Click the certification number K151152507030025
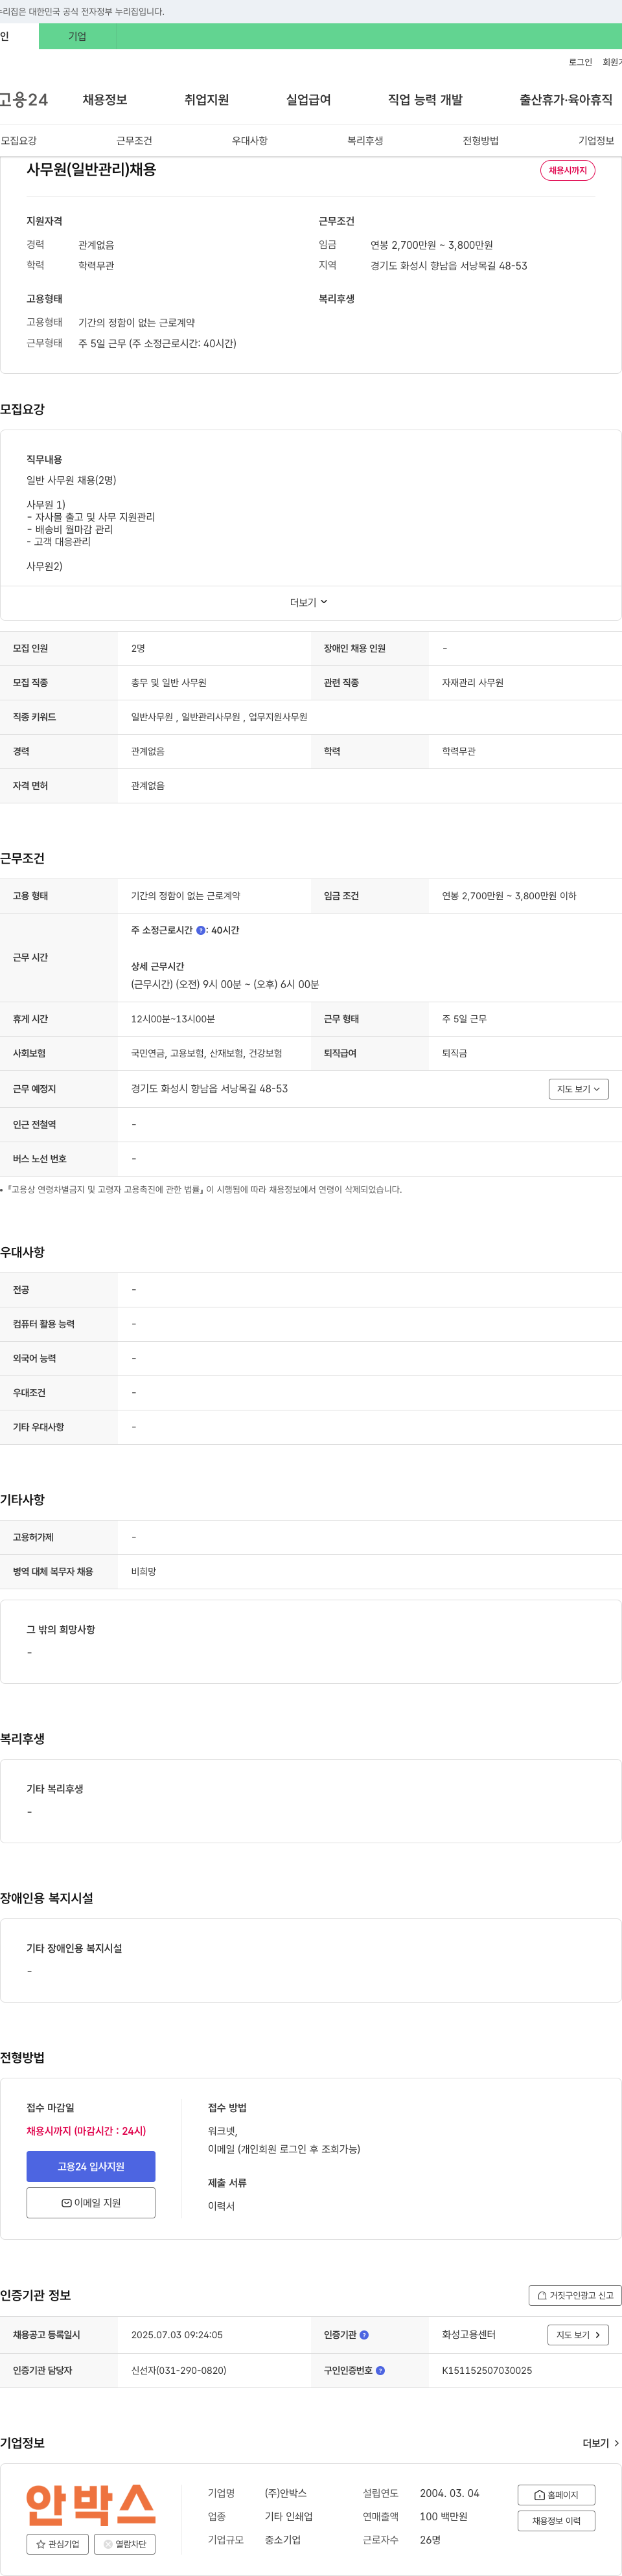 click(487, 2370)
